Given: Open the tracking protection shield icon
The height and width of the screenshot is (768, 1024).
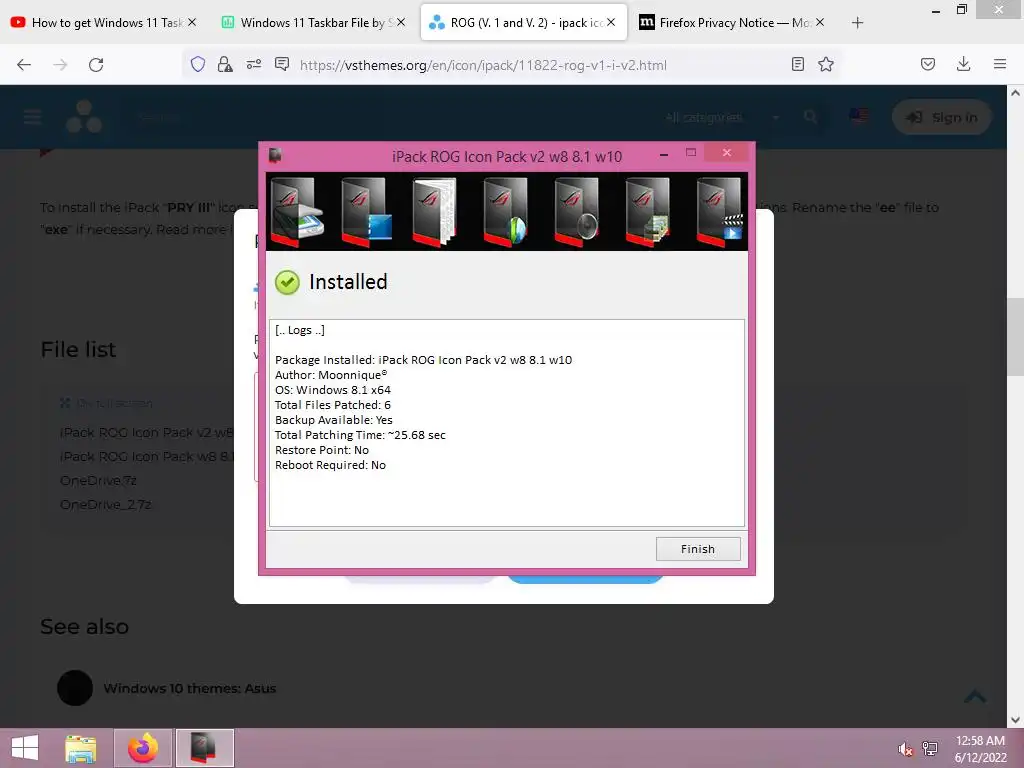Looking at the screenshot, I should click(x=198, y=64).
